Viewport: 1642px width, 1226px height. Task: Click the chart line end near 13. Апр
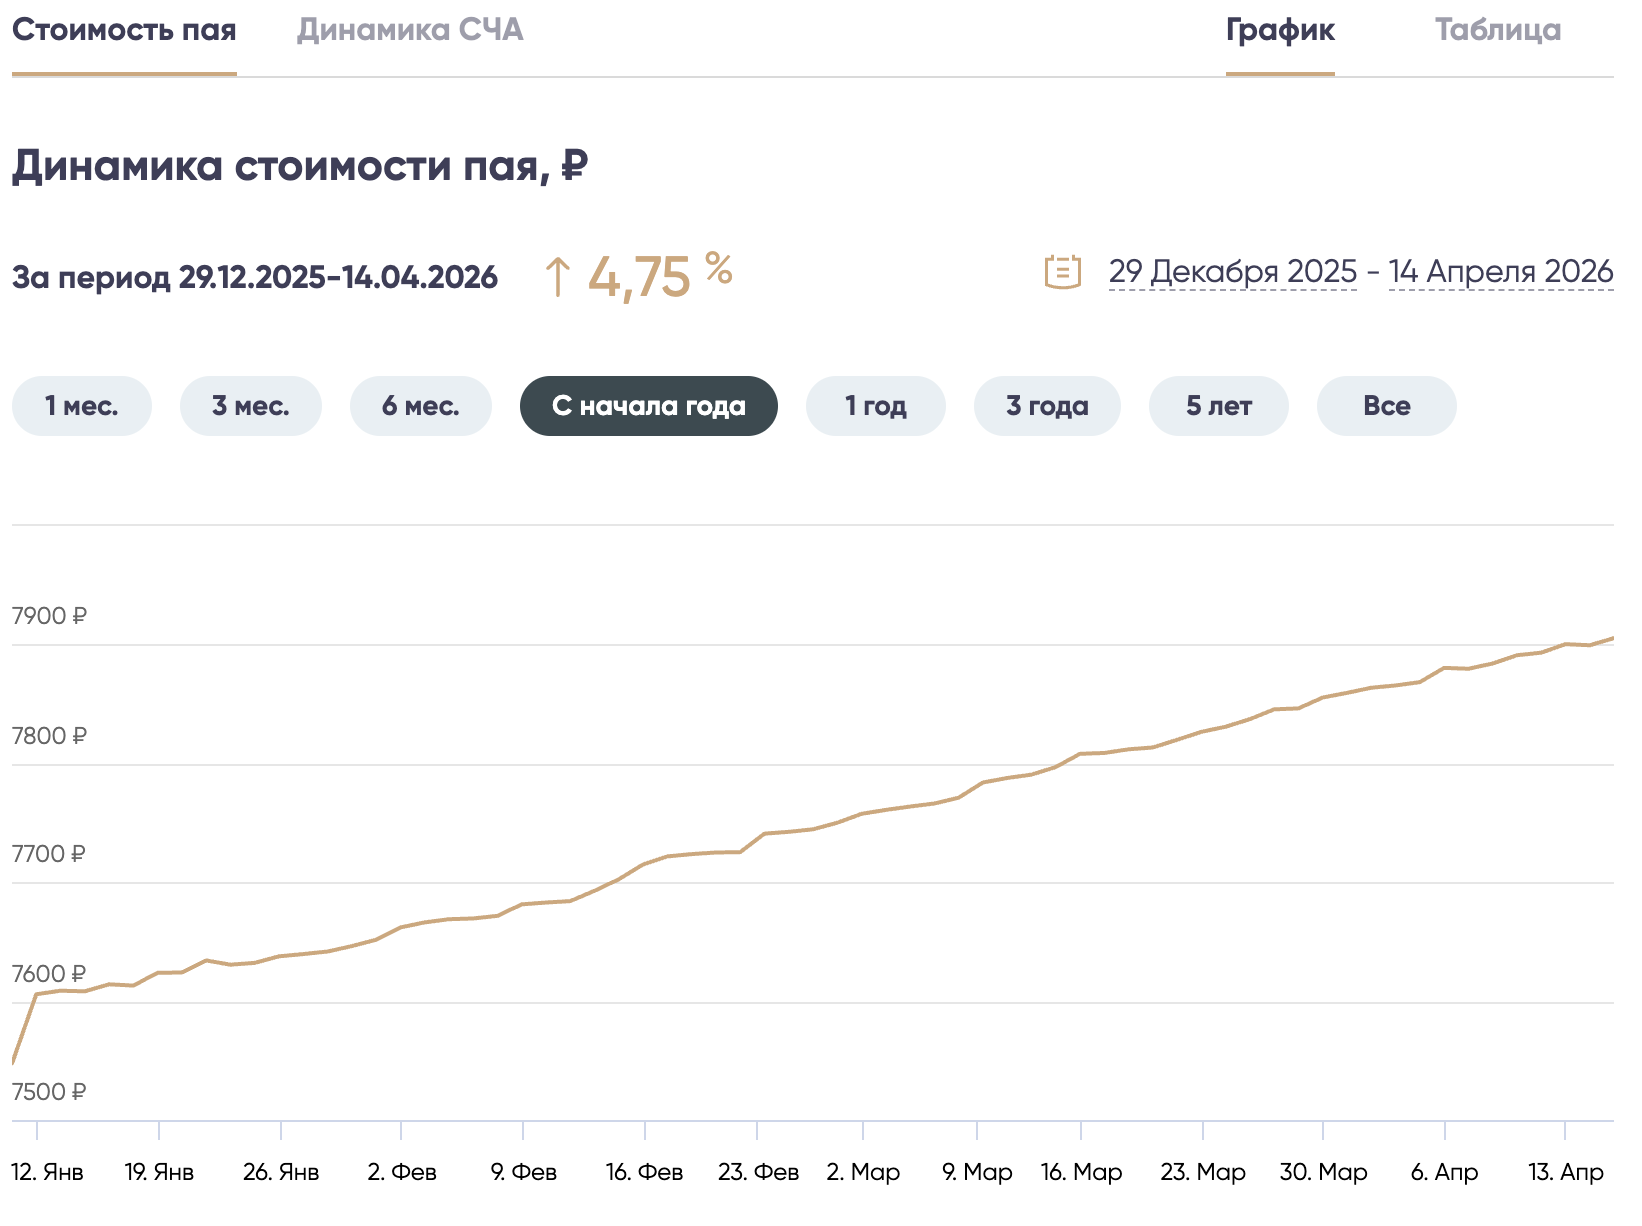tap(1610, 639)
